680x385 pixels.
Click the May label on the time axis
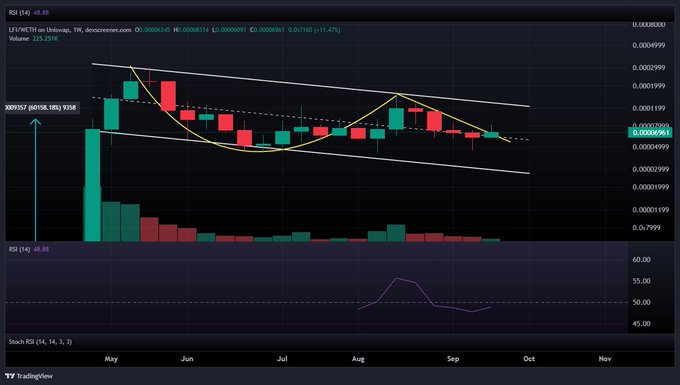[x=111, y=359]
